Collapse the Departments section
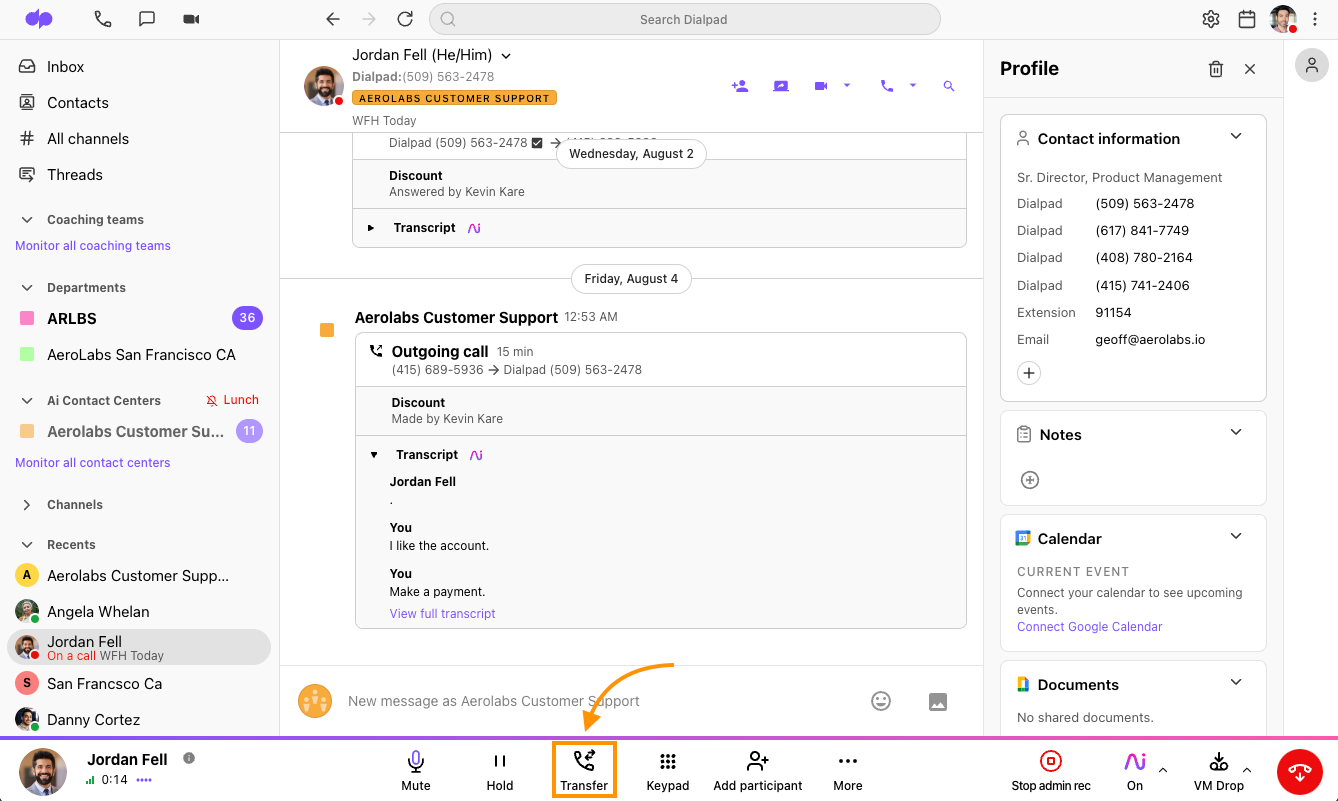The height and width of the screenshot is (801, 1338). tap(27, 288)
